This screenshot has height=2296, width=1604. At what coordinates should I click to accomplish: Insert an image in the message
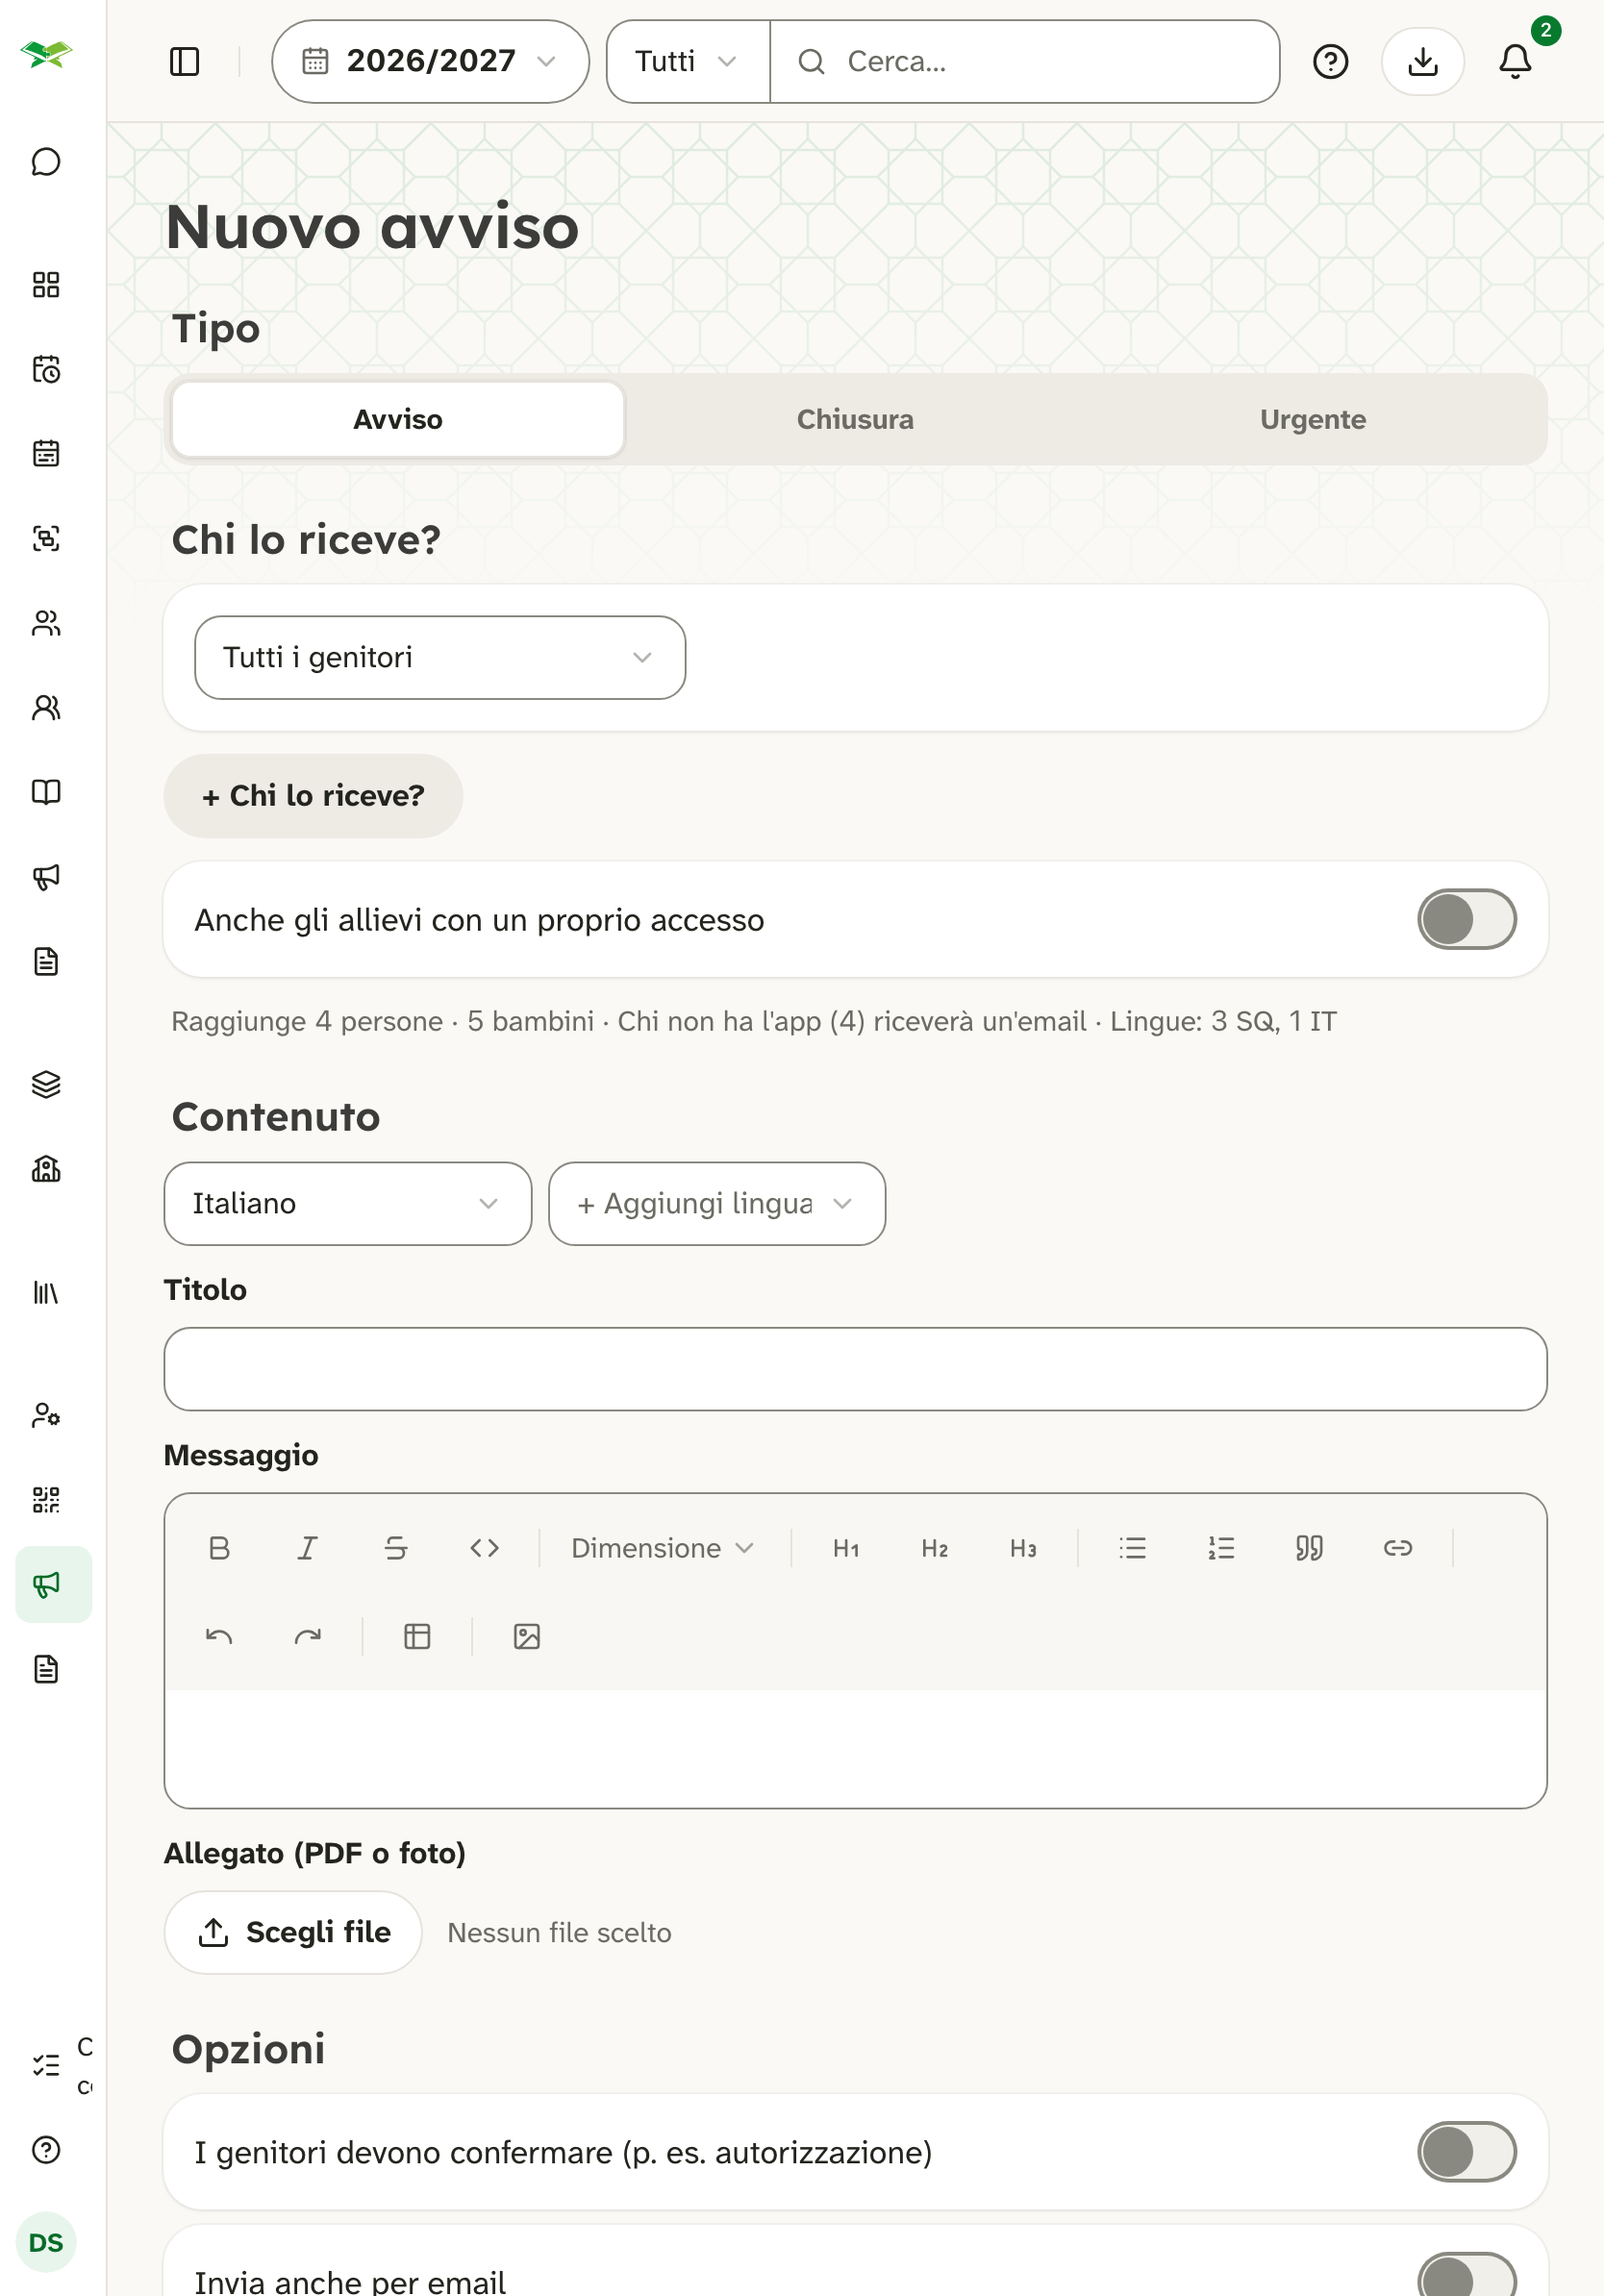coord(527,1637)
